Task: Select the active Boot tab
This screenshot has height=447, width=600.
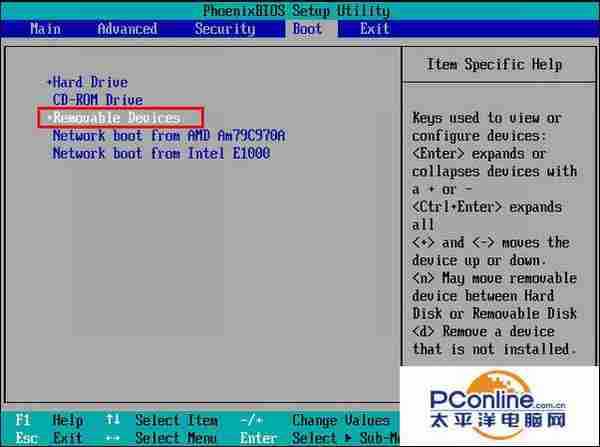Action: click(307, 29)
